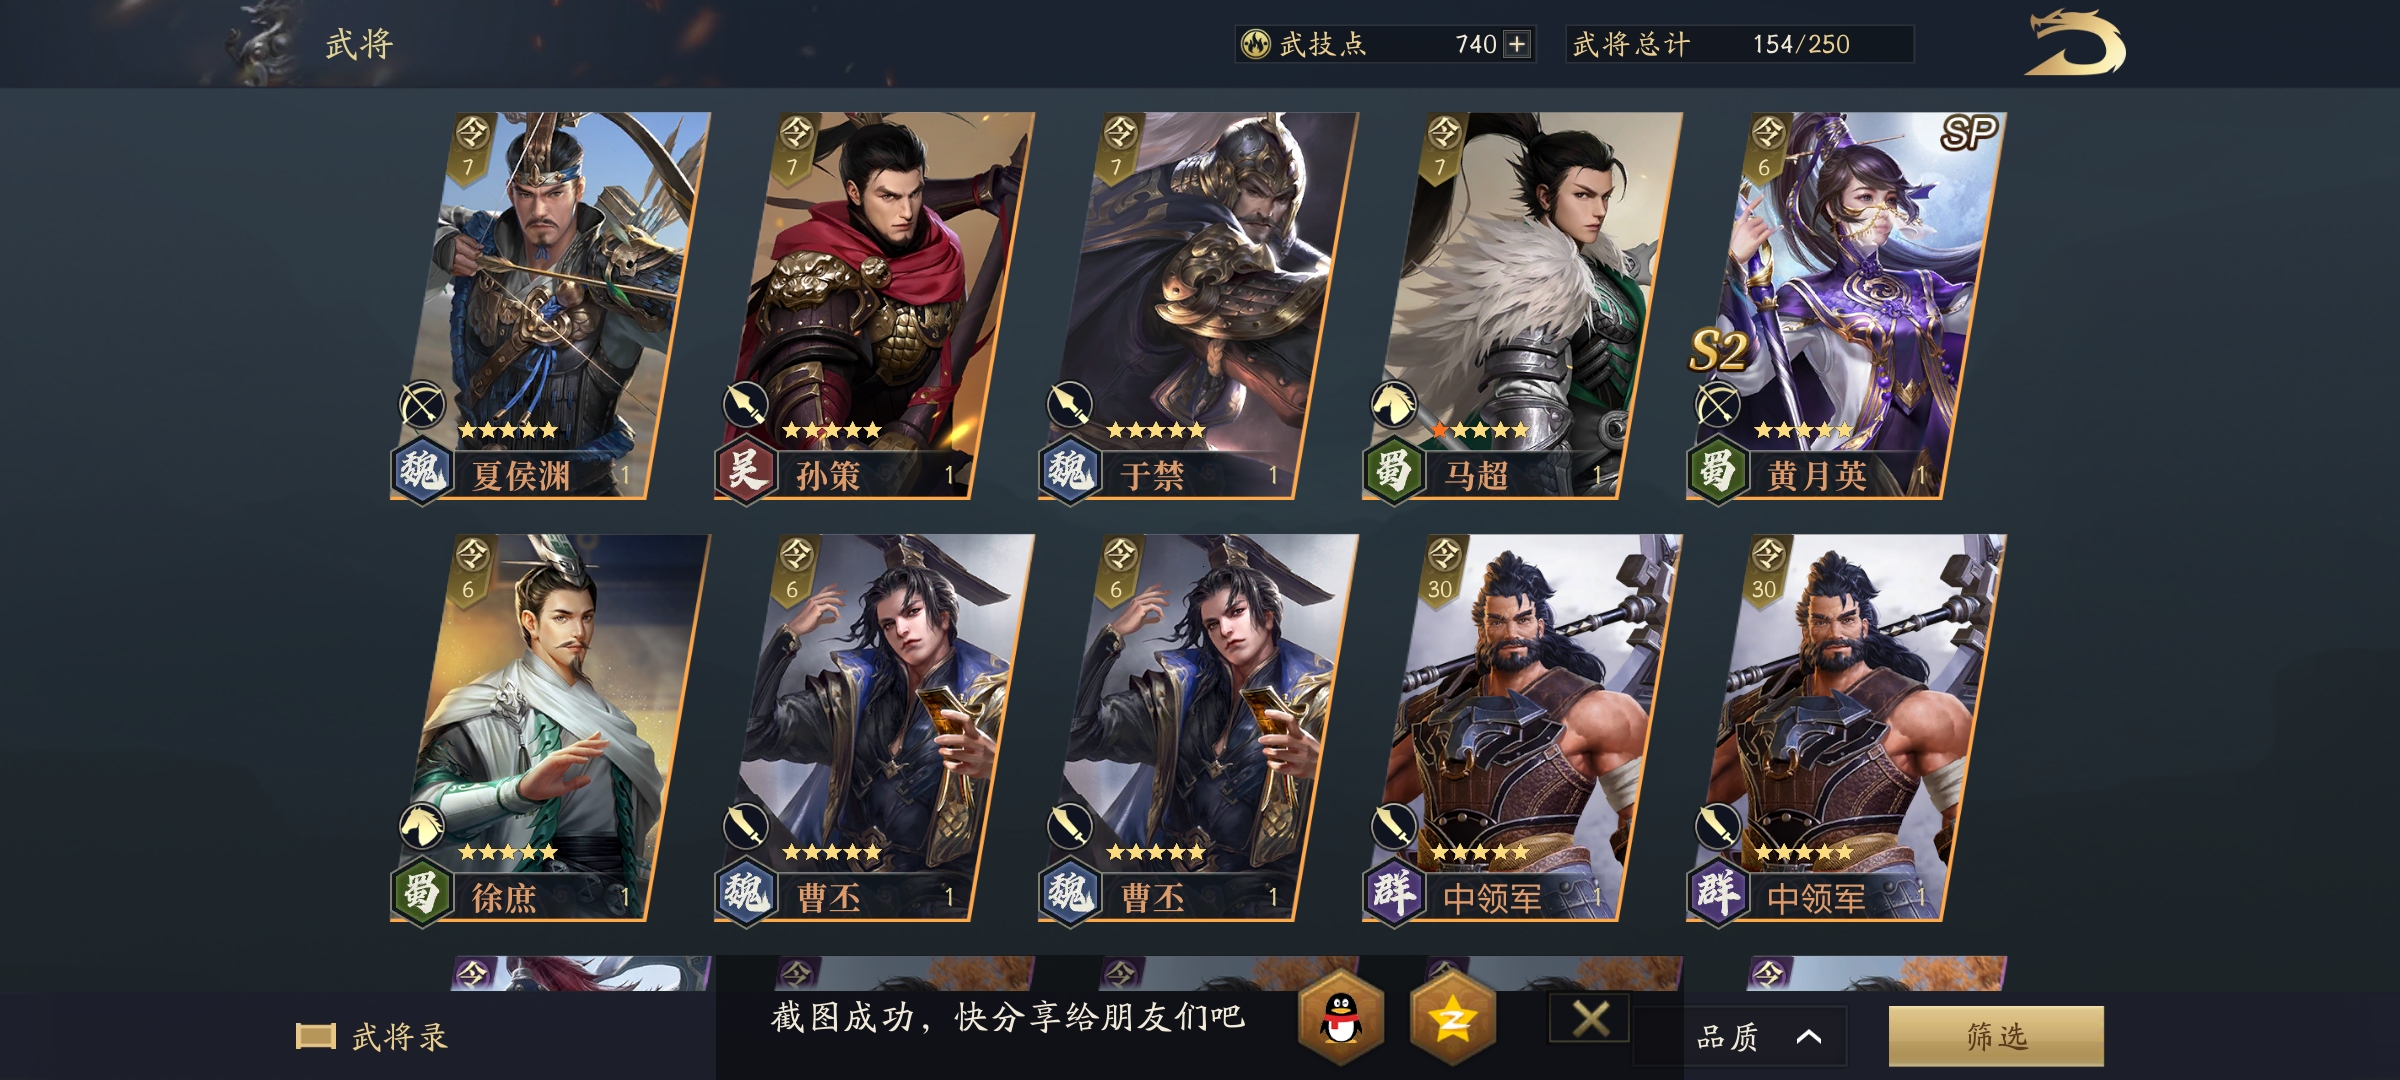Share screenshot via QQ penguin icon
This screenshot has width=2400, height=1080.
click(x=1341, y=1019)
